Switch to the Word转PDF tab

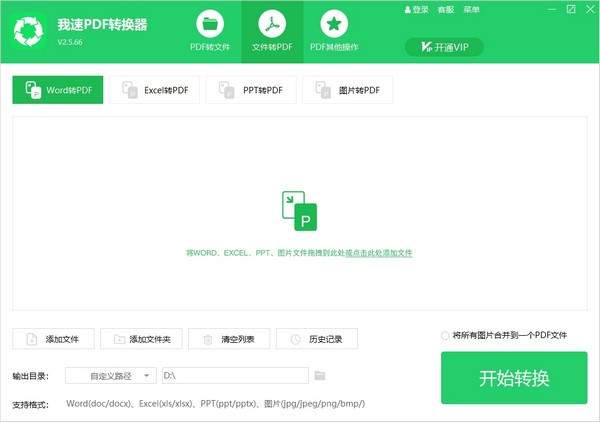tap(58, 90)
